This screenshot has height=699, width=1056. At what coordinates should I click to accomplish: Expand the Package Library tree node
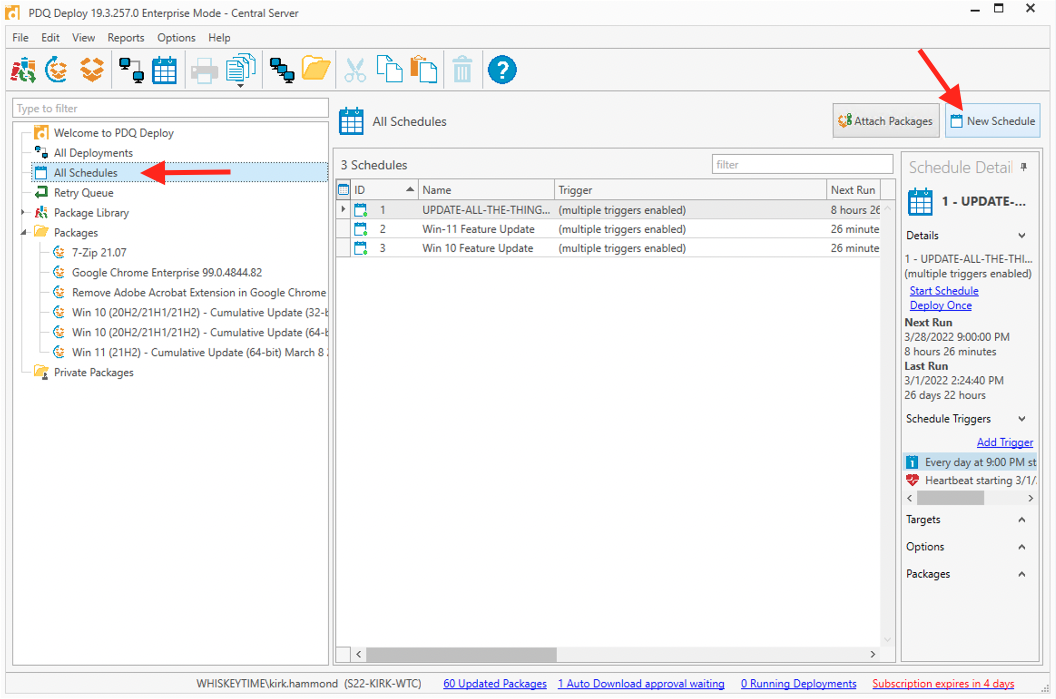click(23, 212)
